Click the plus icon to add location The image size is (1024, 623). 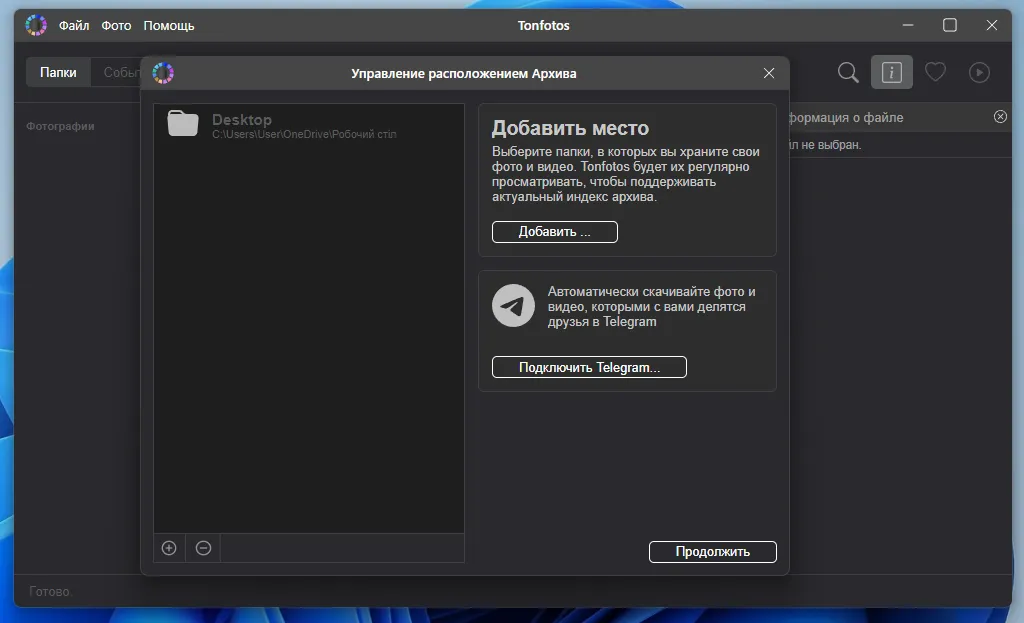click(x=169, y=548)
